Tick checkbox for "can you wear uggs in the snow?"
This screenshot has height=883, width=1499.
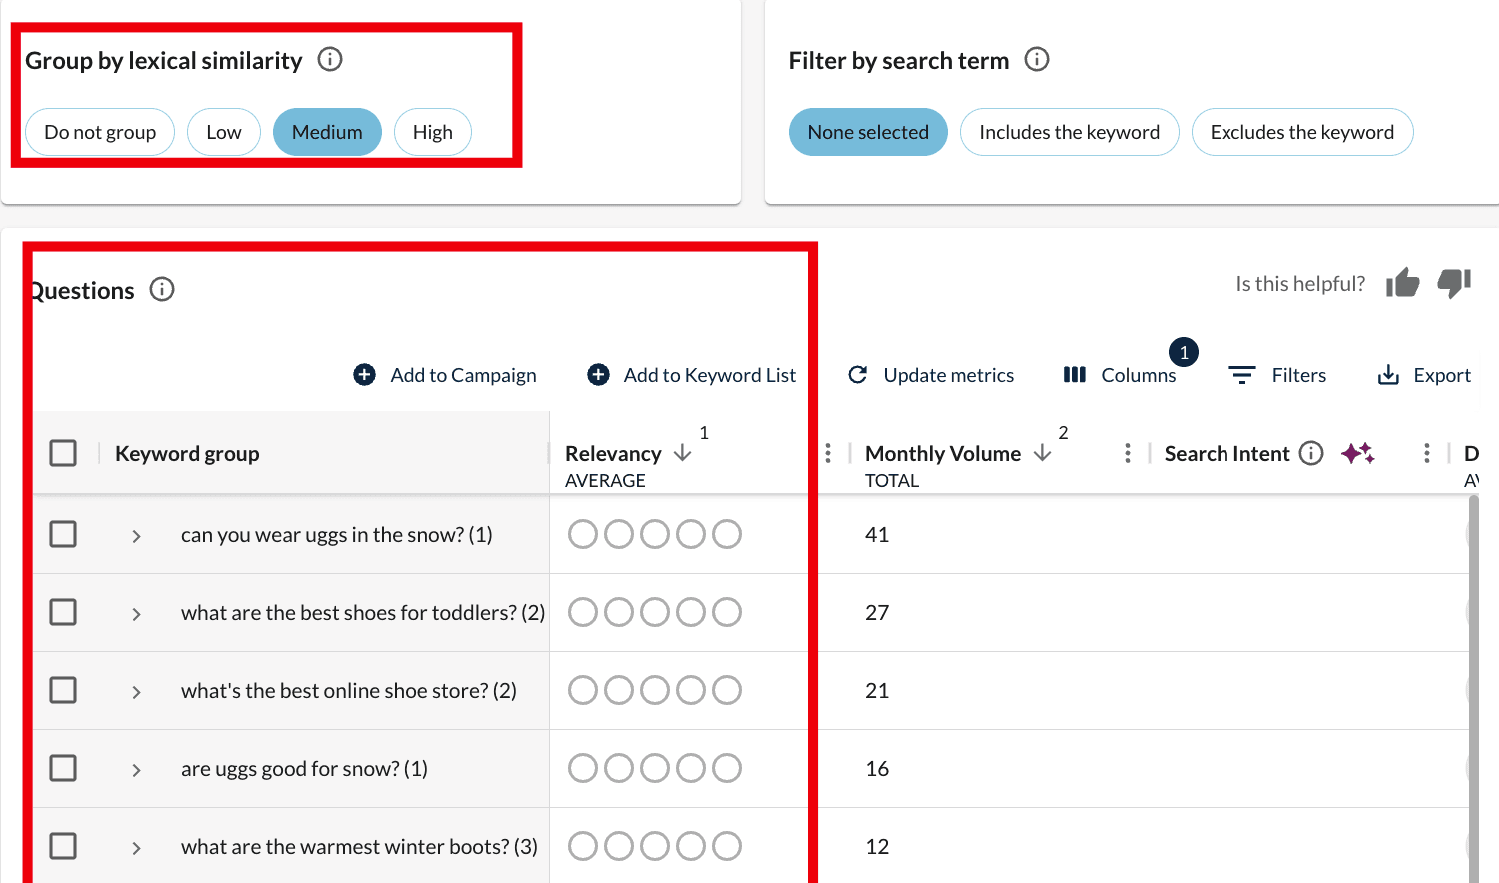point(63,534)
